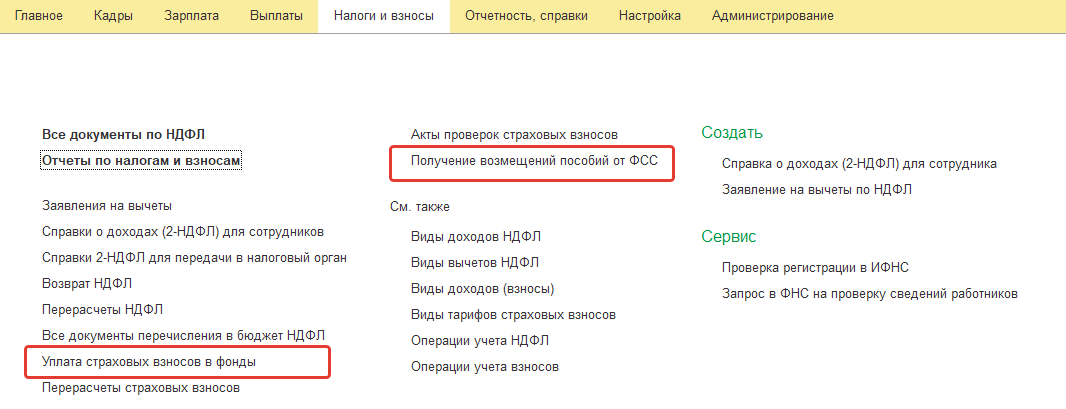Click the См. также heading
The height and width of the screenshot is (409, 1066).
point(419,207)
